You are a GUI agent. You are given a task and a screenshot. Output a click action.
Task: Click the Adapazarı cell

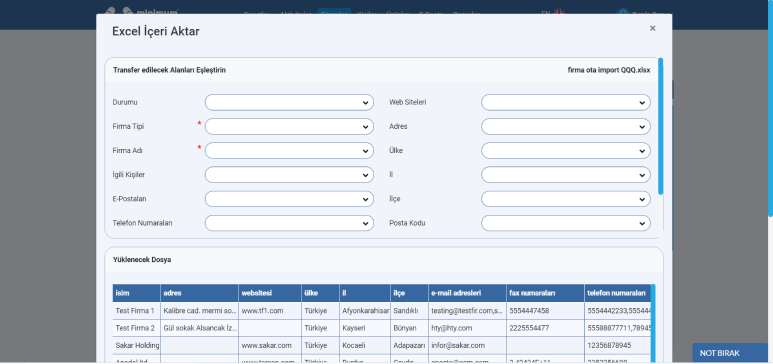coord(409,345)
